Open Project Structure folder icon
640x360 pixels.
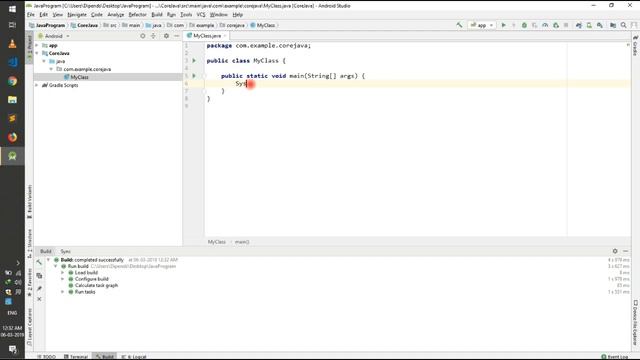[x=613, y=25]
